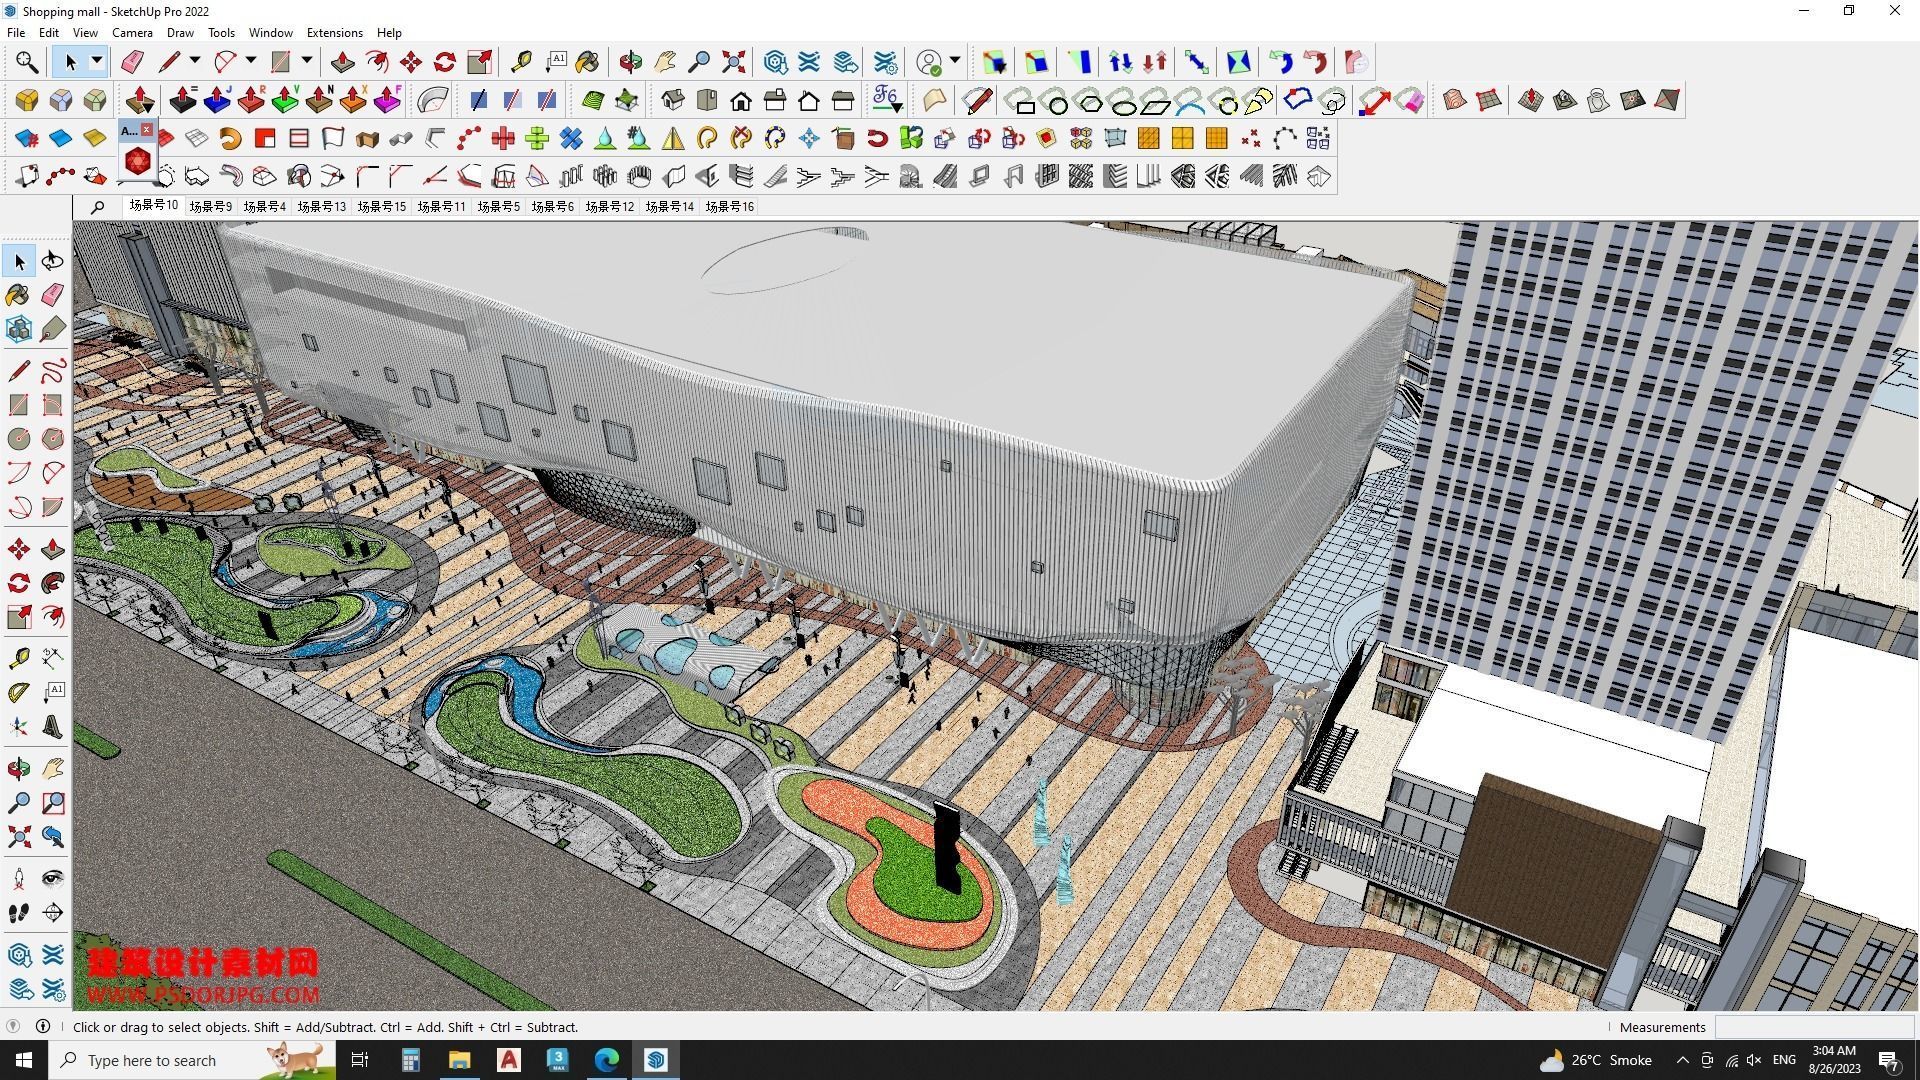Click Normal Push Pull icon marked N
Image resolution: width=1920 pixels, height=1080 pixels.
click(319, 100)
